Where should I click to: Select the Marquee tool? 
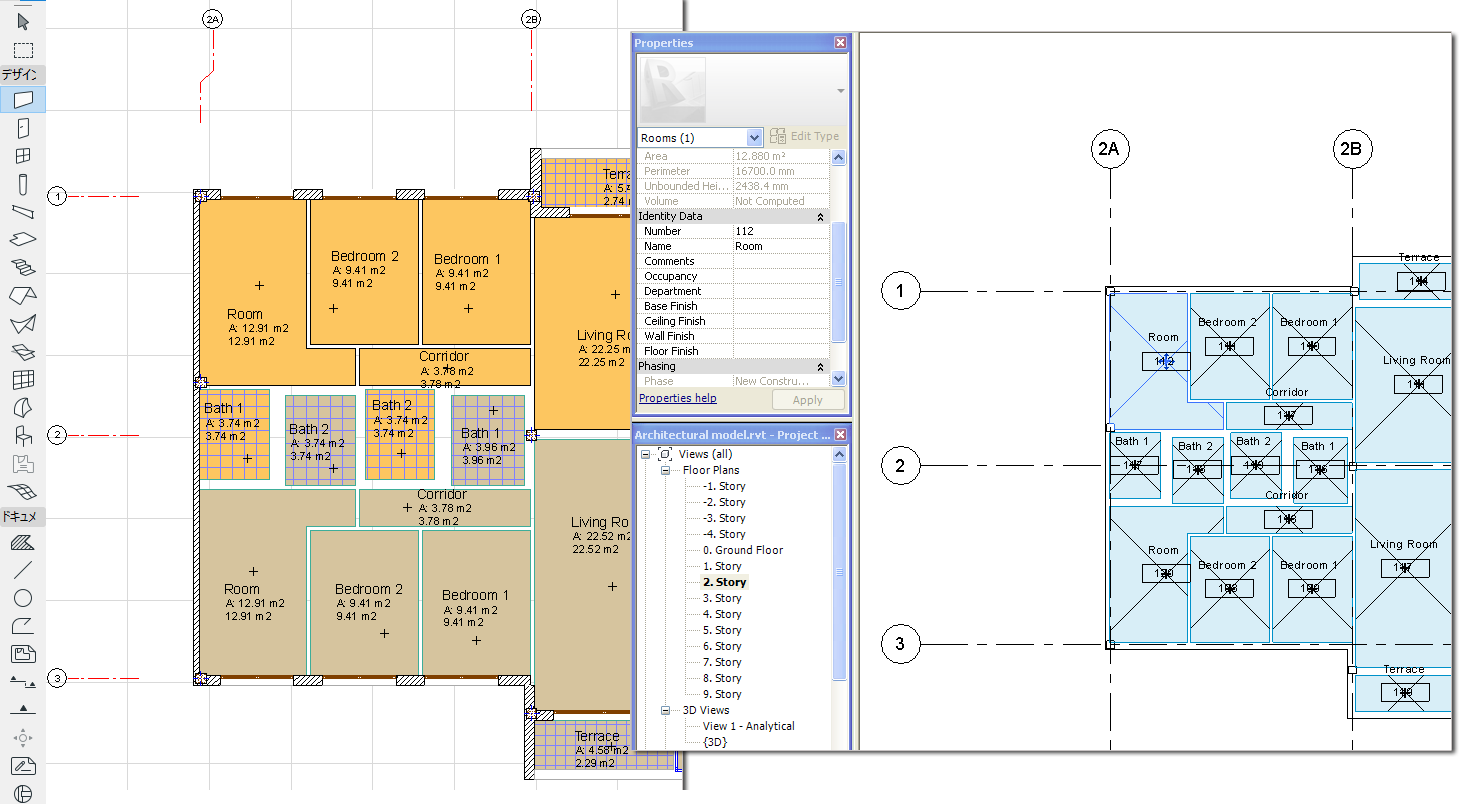[x=23, y=50]
